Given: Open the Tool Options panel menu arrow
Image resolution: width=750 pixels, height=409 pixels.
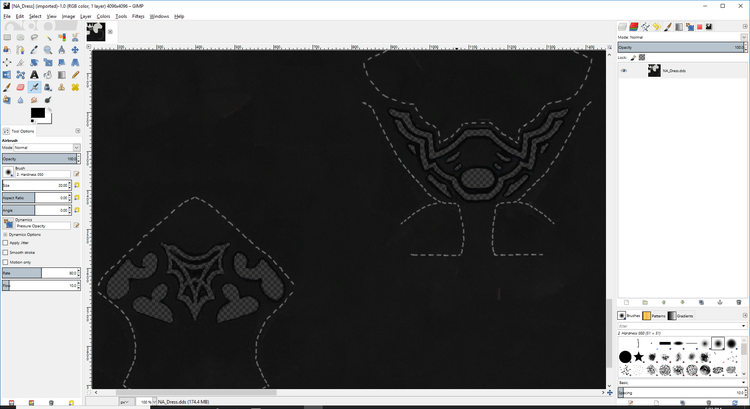Looking at the screenshot, I should pos(77,131).
